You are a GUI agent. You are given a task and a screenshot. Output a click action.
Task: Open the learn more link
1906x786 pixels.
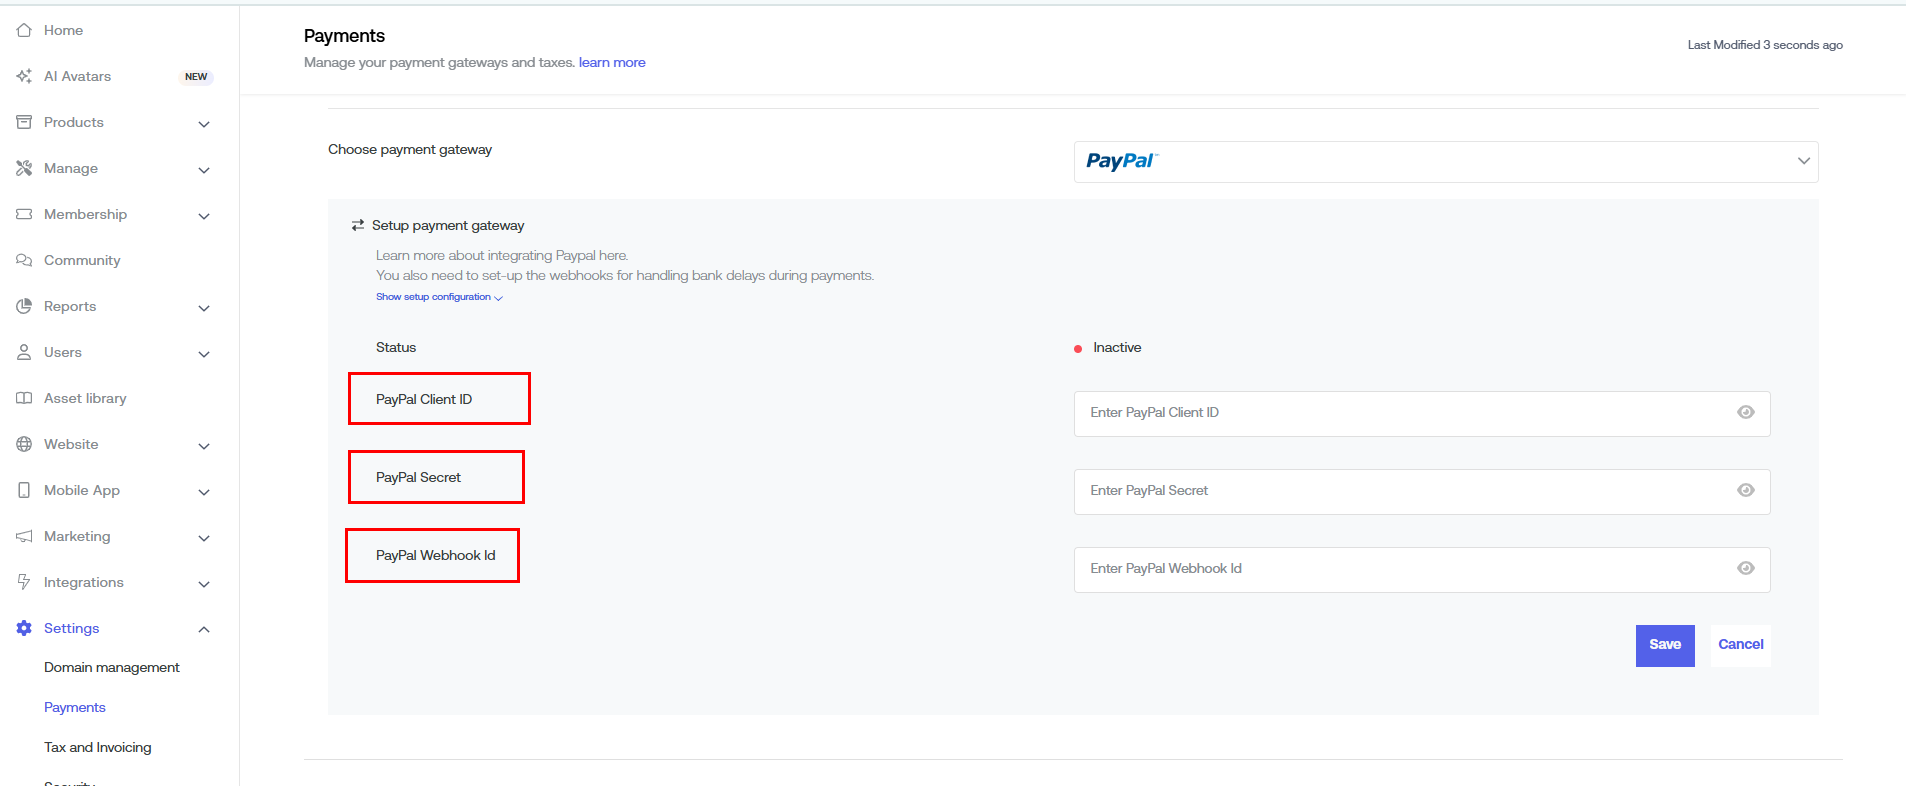point(611,63)
